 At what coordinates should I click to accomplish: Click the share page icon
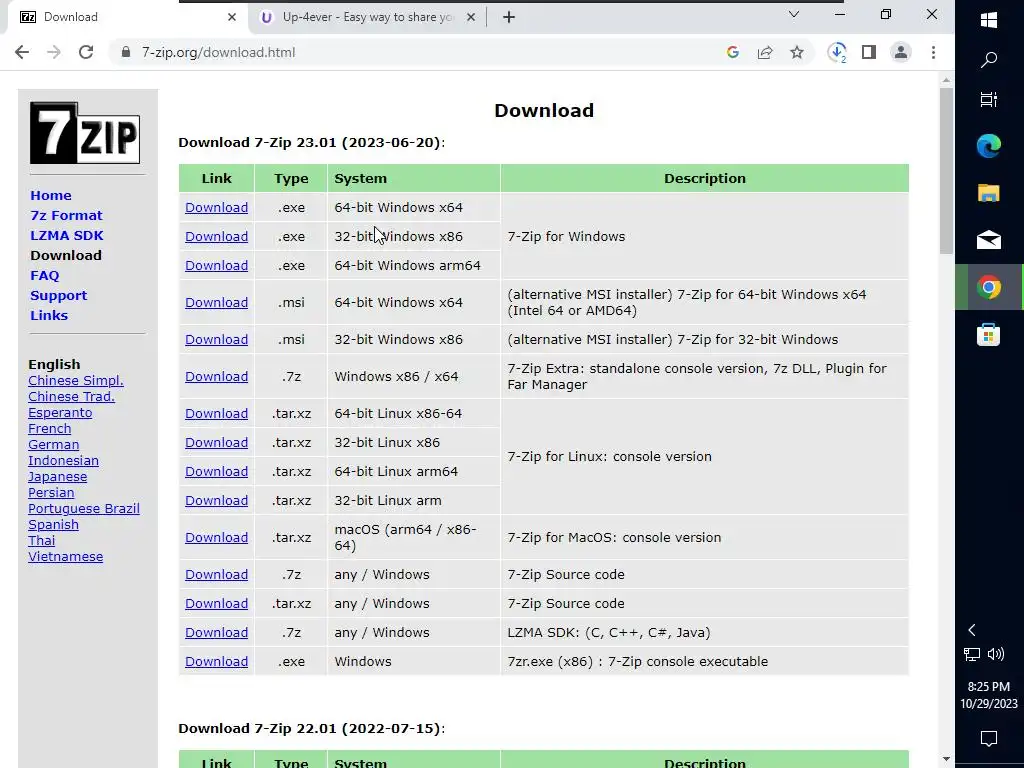click(x=765, y=52)
